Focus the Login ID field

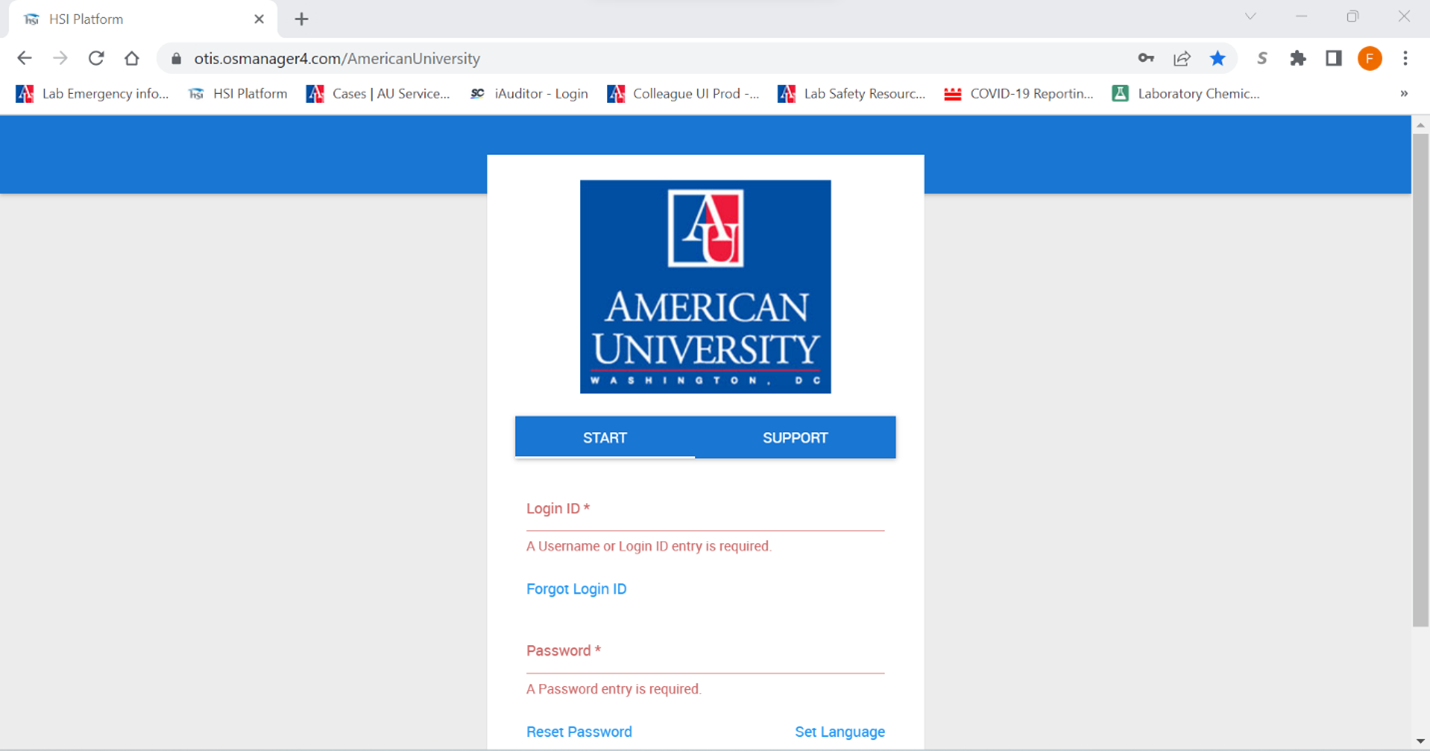(x=705, y=510)
